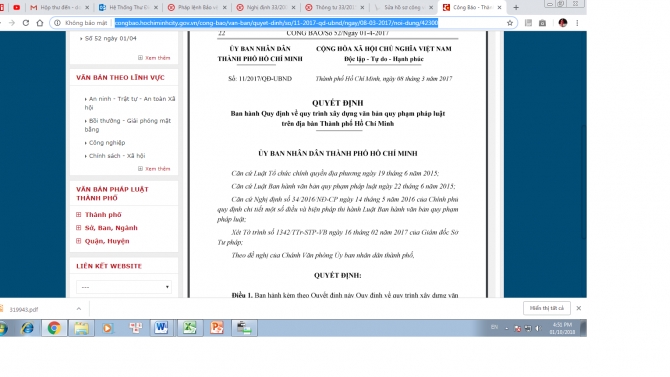Open Microsoft Excel from the taskbar
Image resolution: width=670 pixels, height=377 pixels.
[190, 328]
